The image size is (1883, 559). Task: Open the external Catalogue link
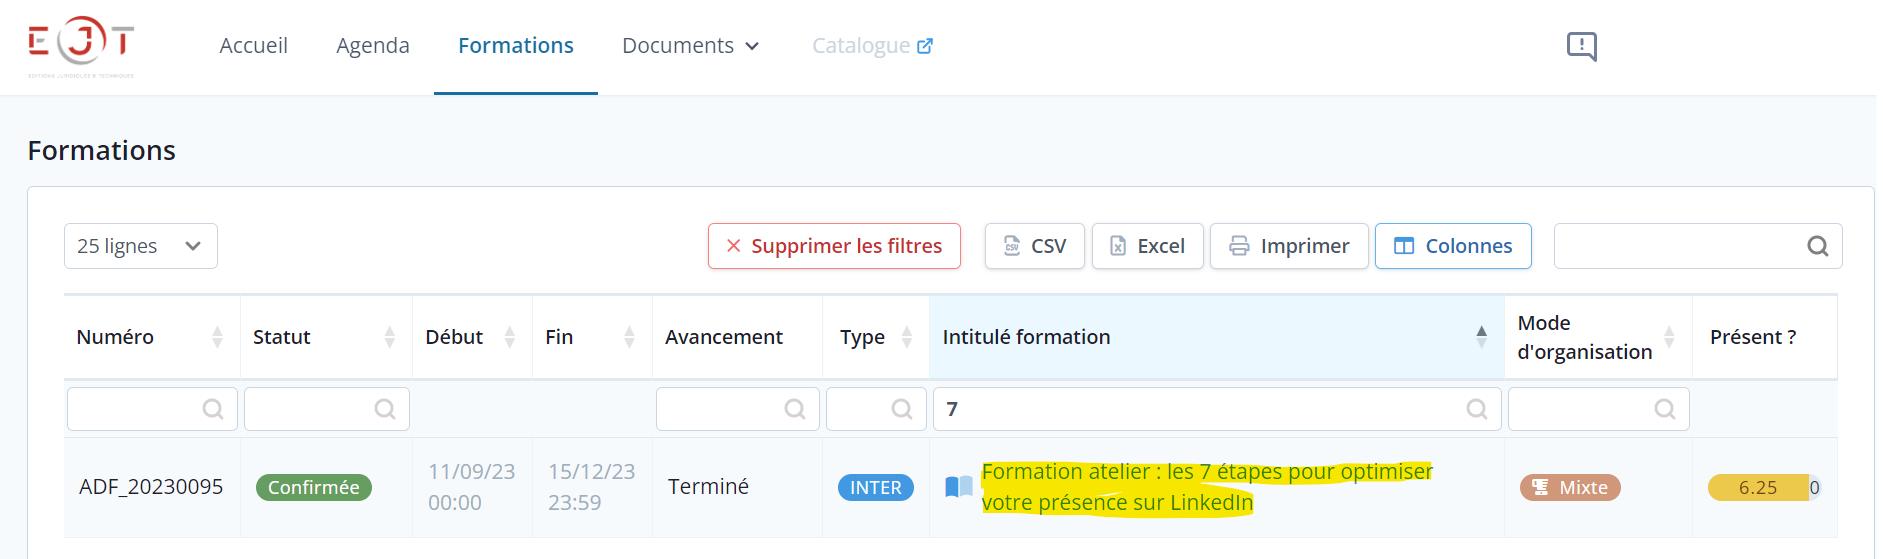tap(872, 46)
